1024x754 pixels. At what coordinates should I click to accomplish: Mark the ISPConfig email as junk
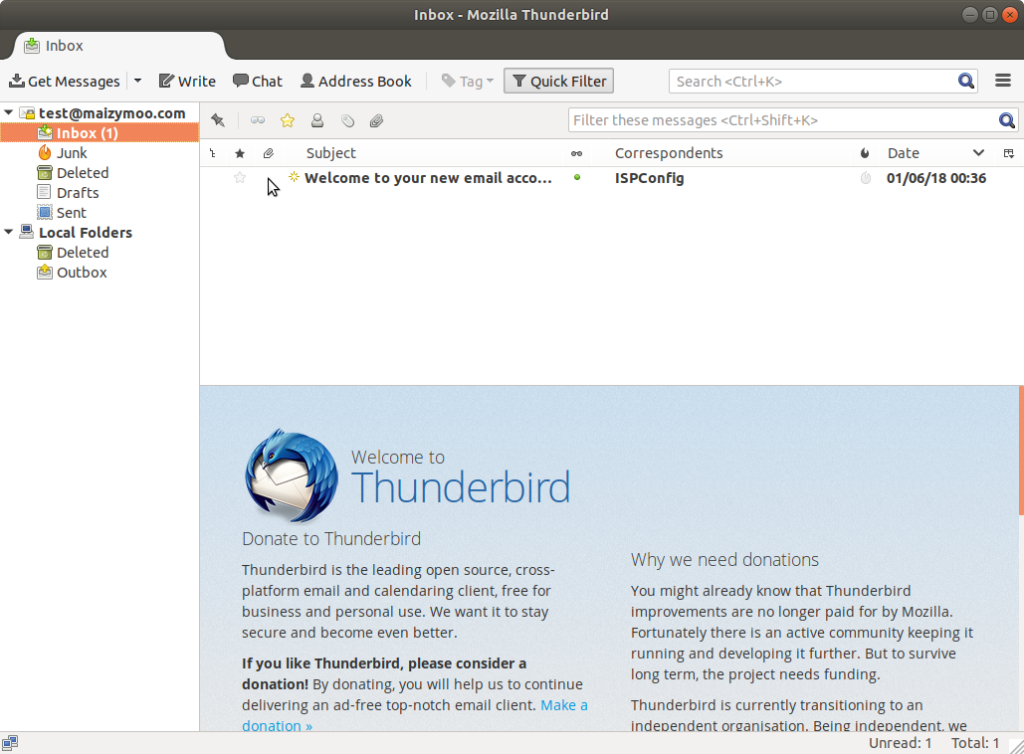pyautogui.click(x=865, y=178)
